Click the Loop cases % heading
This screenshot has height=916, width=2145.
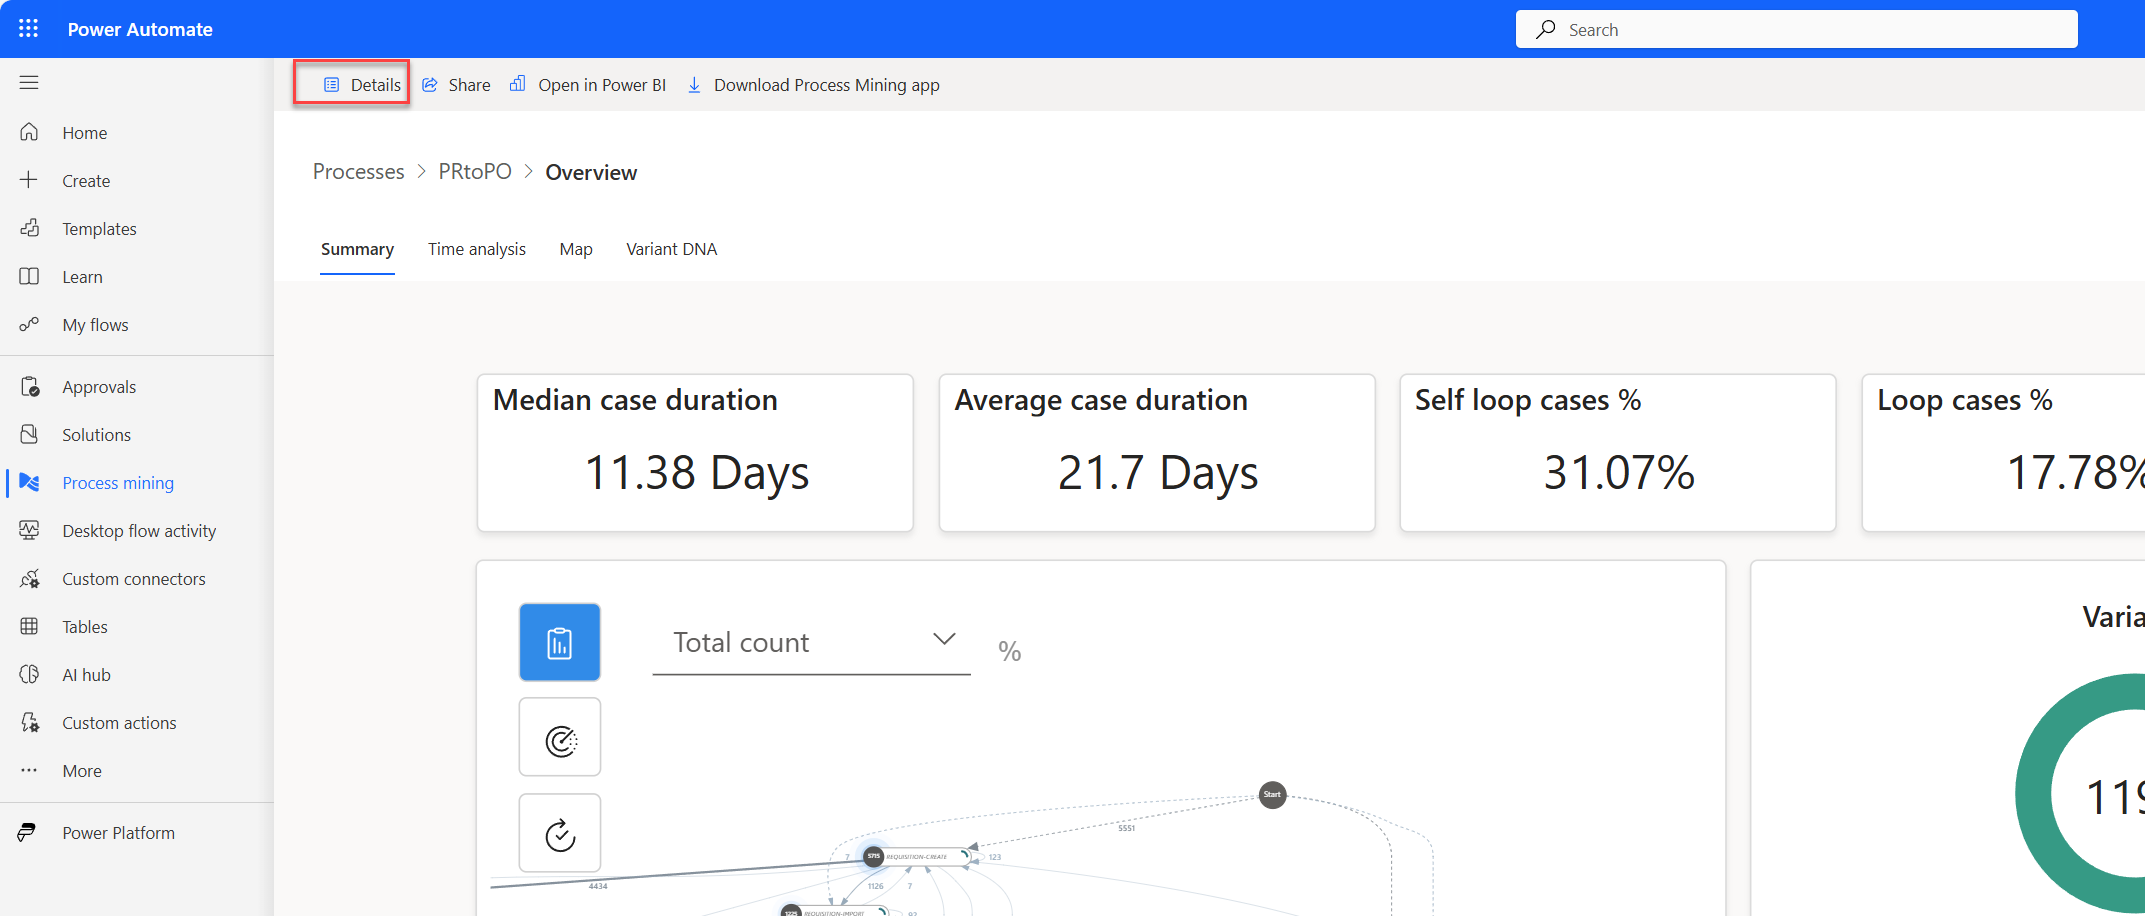(x=1965, y=400)
